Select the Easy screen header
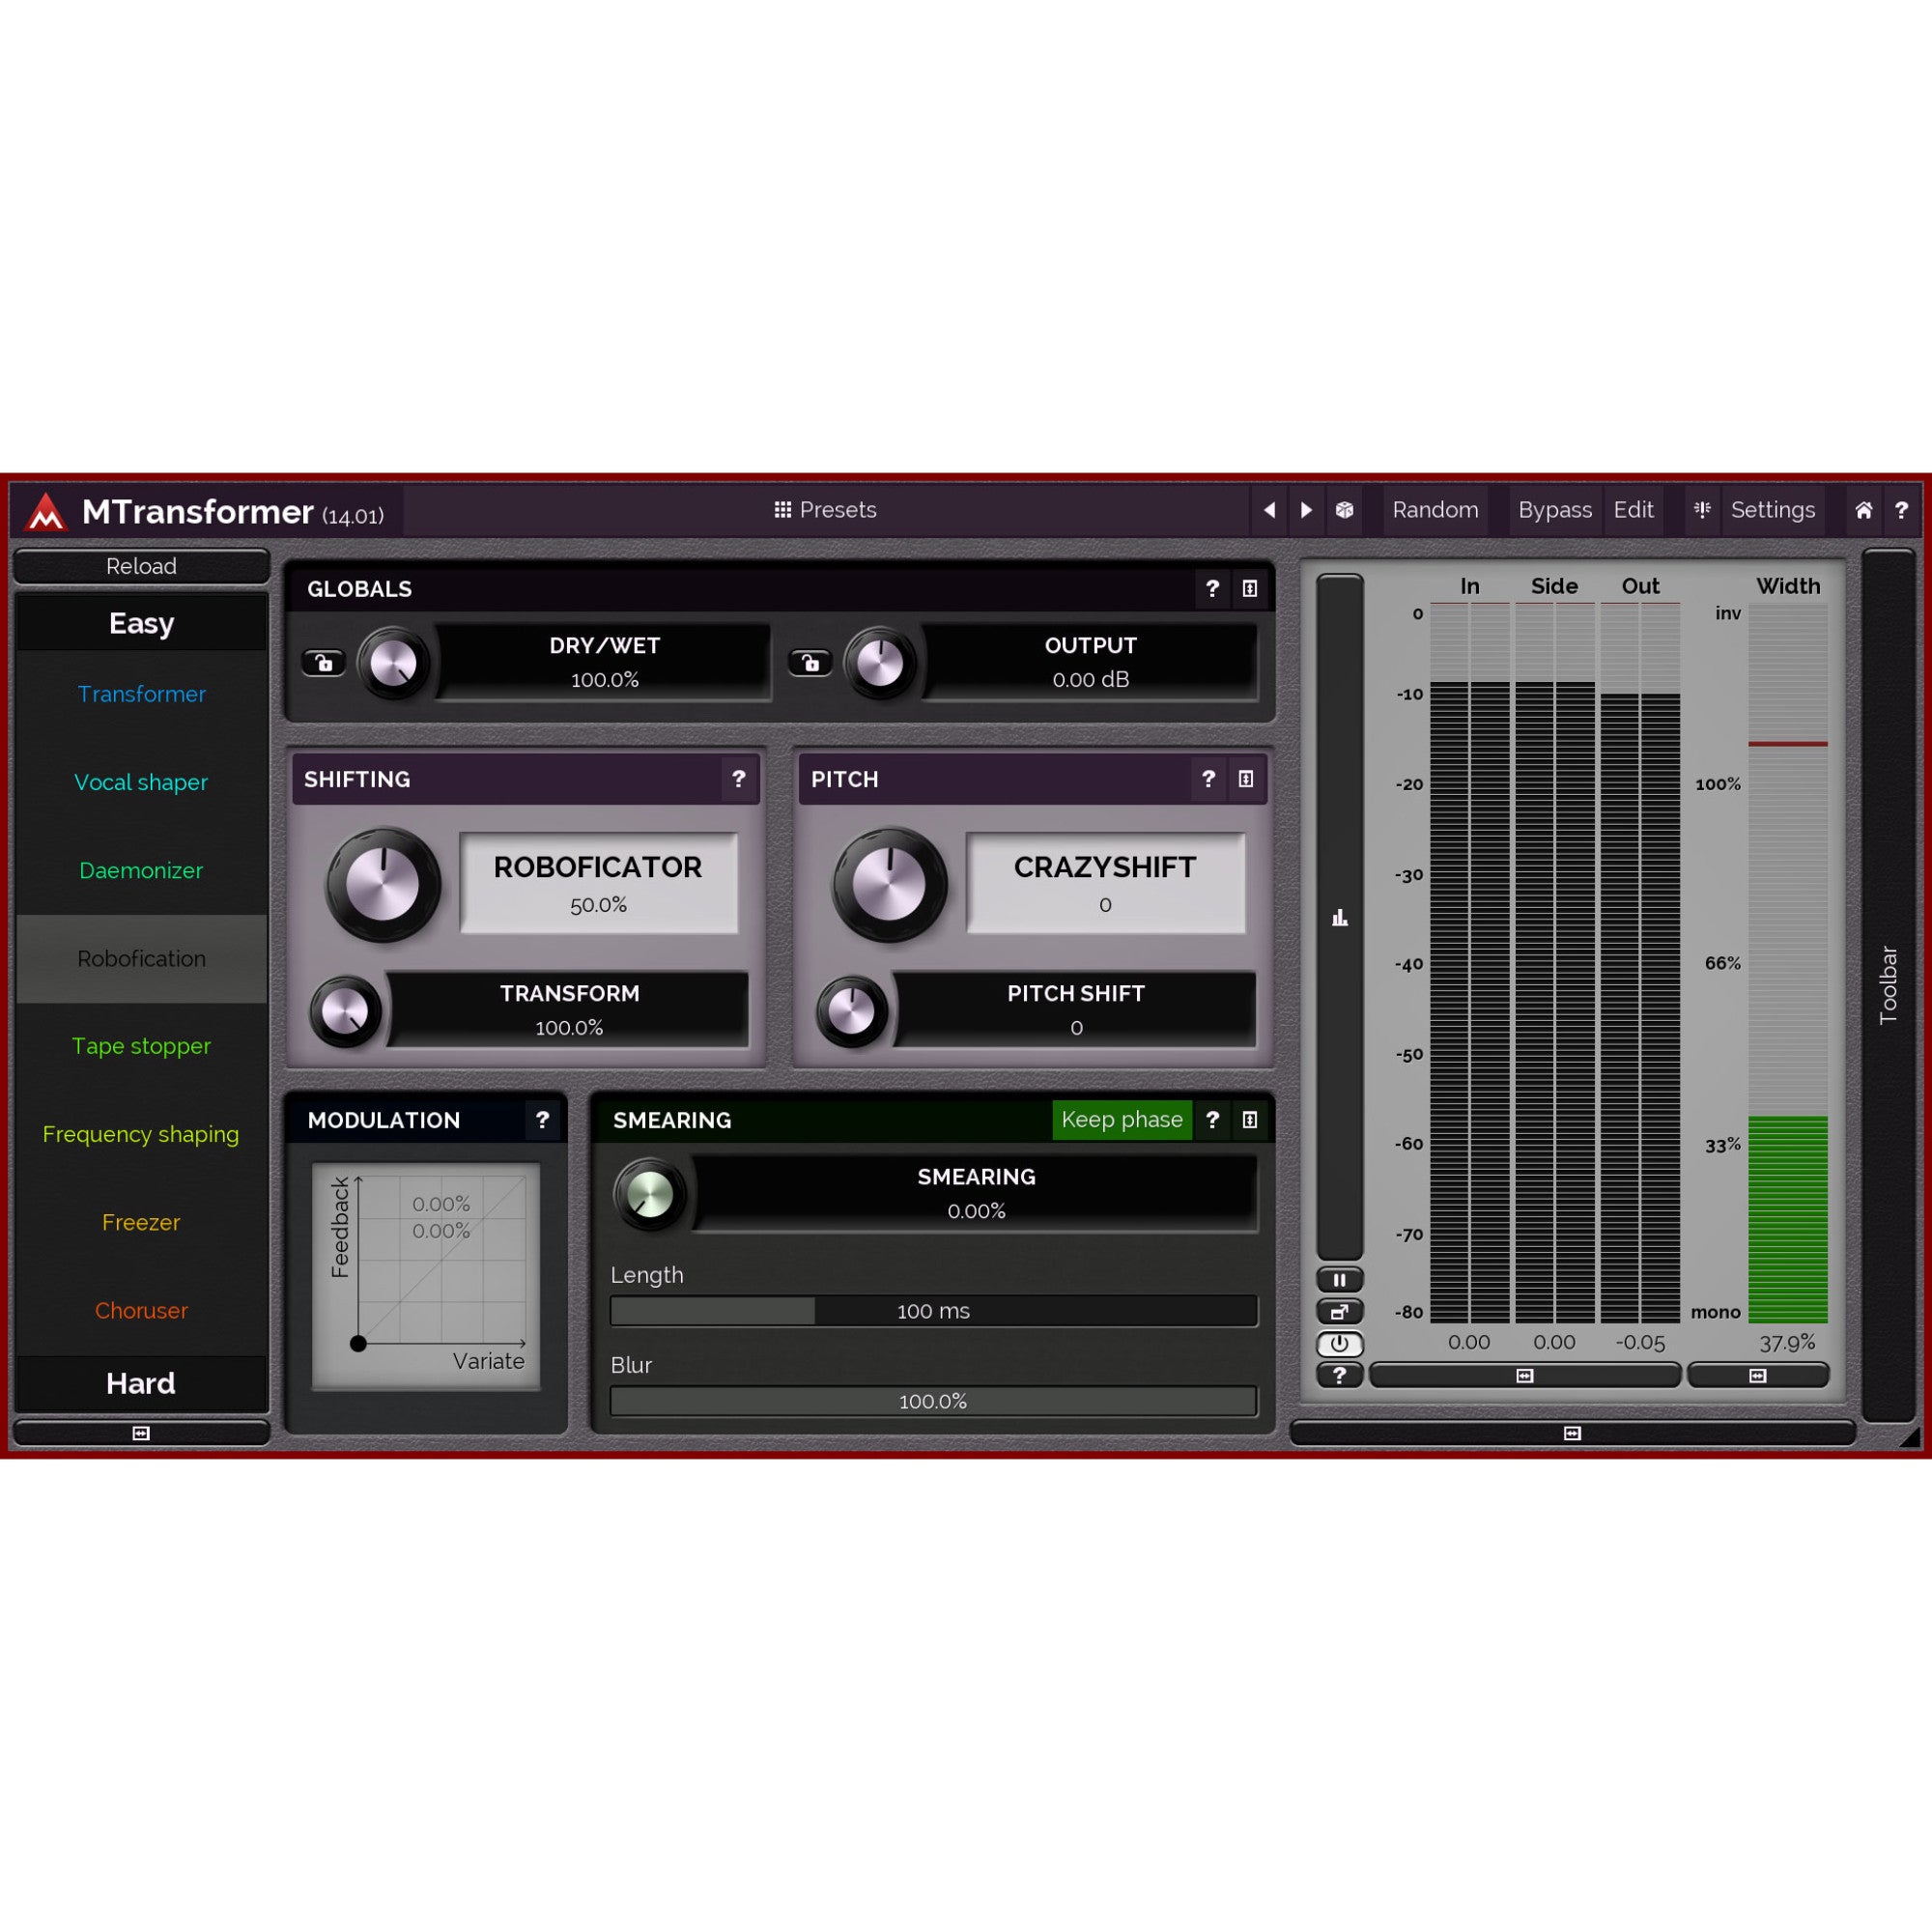 (x=141, y=623)
